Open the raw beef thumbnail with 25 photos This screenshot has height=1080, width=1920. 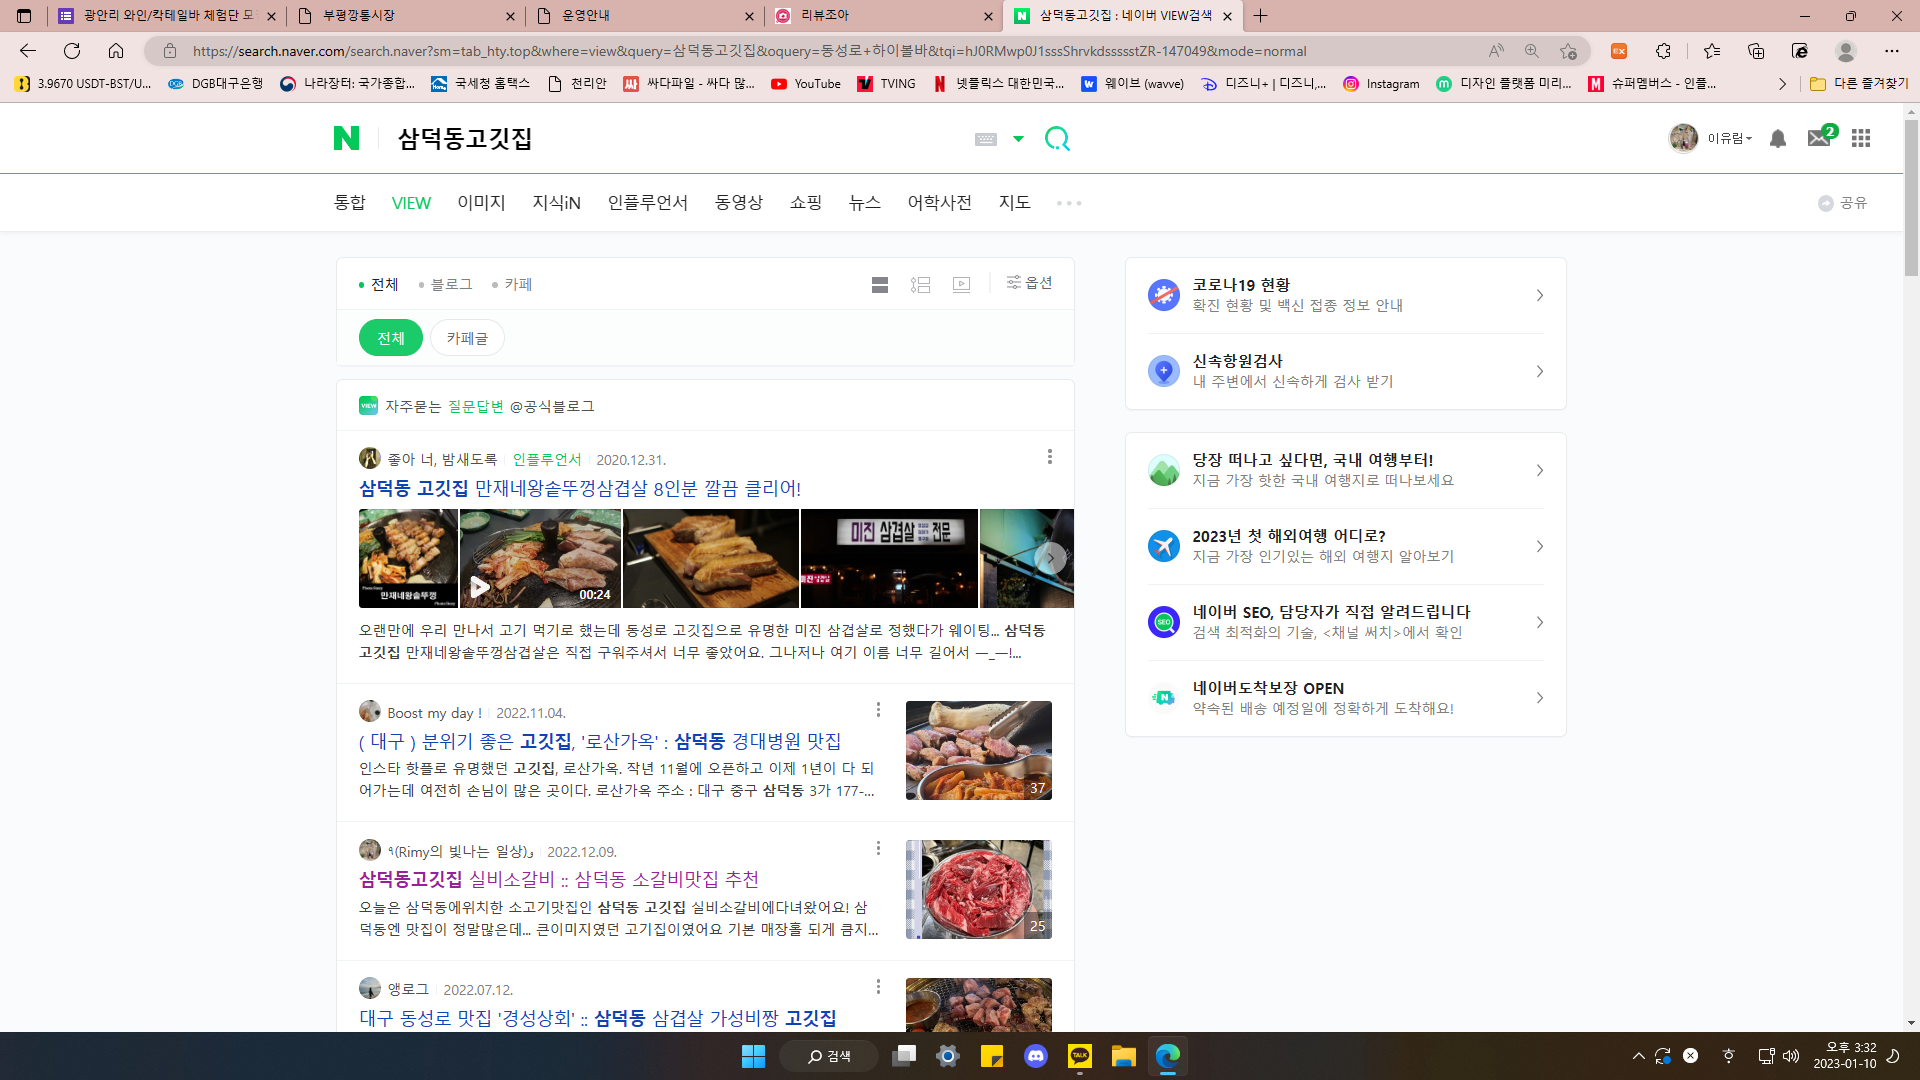point(978,889)
